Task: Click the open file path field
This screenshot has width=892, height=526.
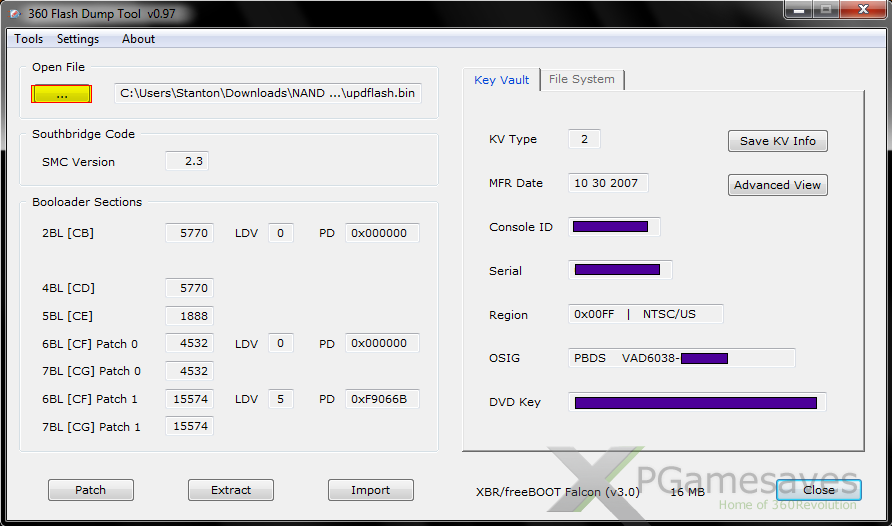Action: pos(267,94)
